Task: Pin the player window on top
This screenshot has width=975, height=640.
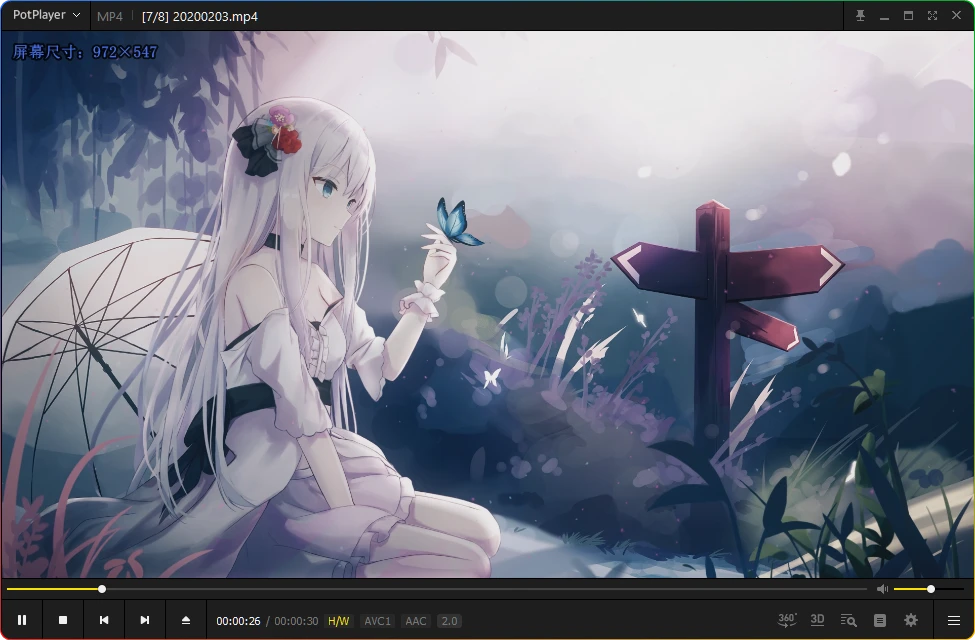Action: (x=860, y=16)
